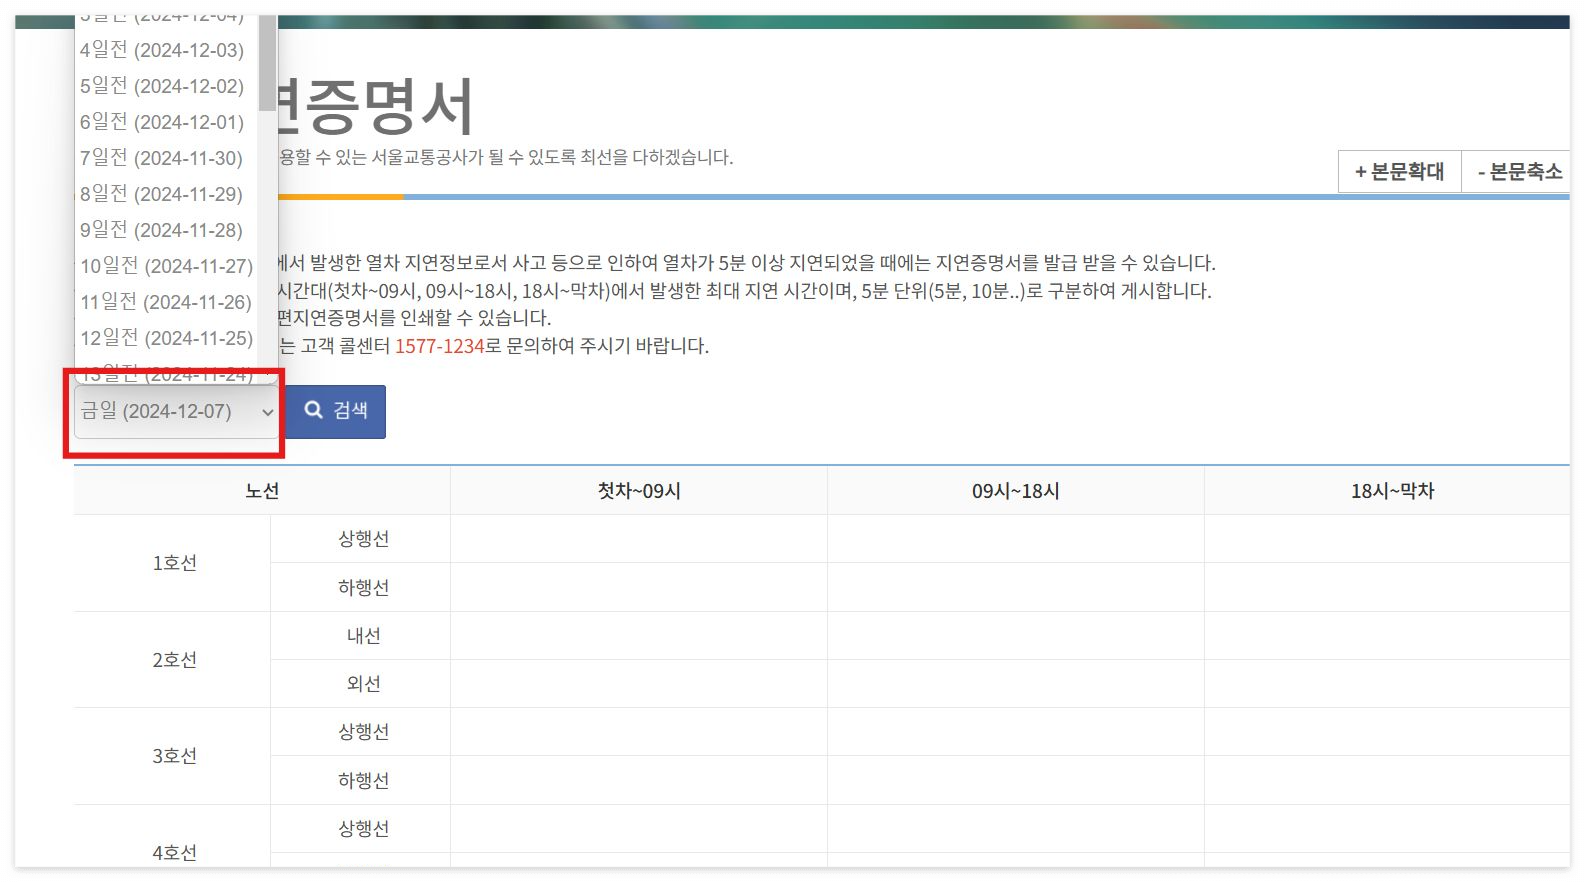Click the magnifier icon in search button
The image size is (1585, 882).
pyautogui.click(x=313, y=410)
